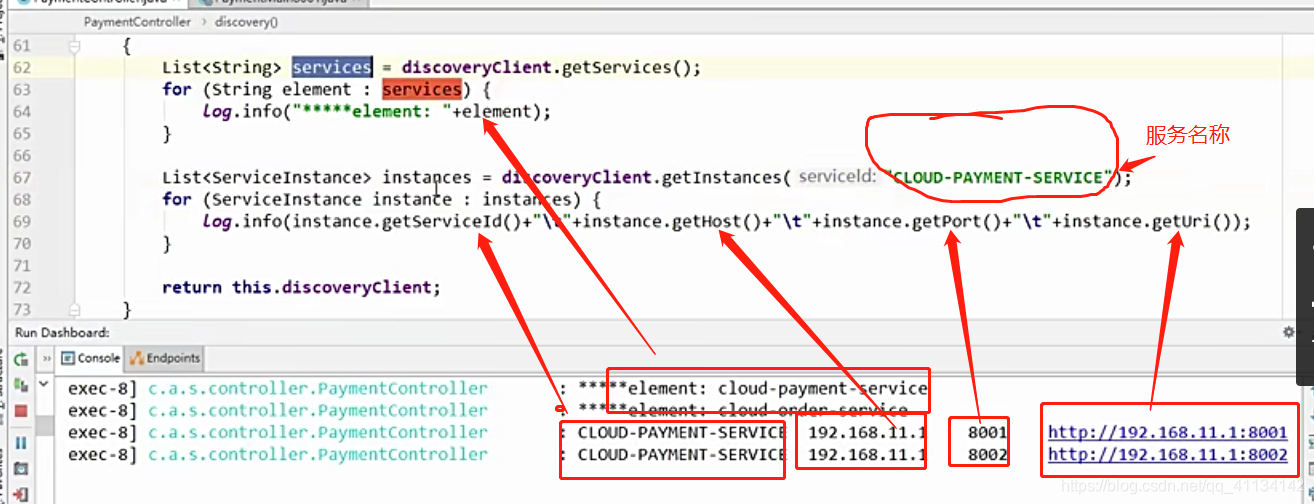This screenshot has height=504, width=1314.
Task: Click CLOUD-PAYMENT-SERVICE in the 8002 console row
Action: point(681,455)
